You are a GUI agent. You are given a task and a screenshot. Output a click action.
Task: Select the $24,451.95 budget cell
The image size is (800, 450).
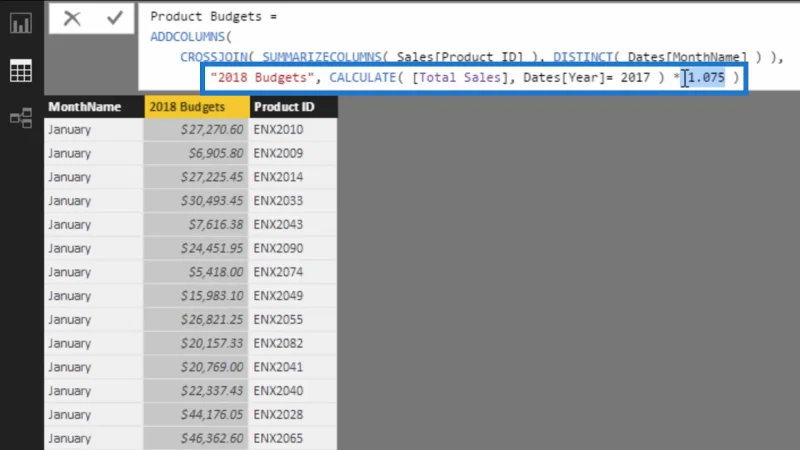pos(196,248)
